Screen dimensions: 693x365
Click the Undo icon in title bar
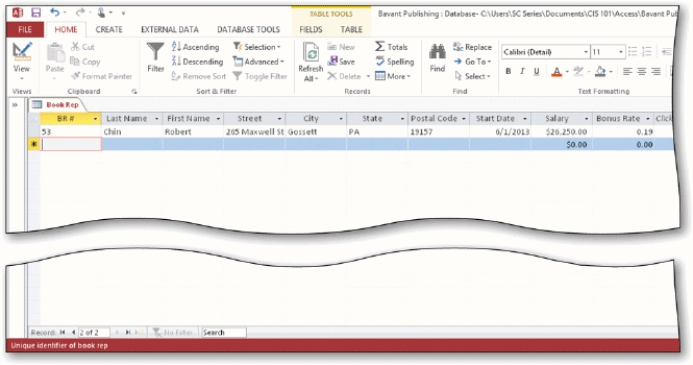[55, 12]
